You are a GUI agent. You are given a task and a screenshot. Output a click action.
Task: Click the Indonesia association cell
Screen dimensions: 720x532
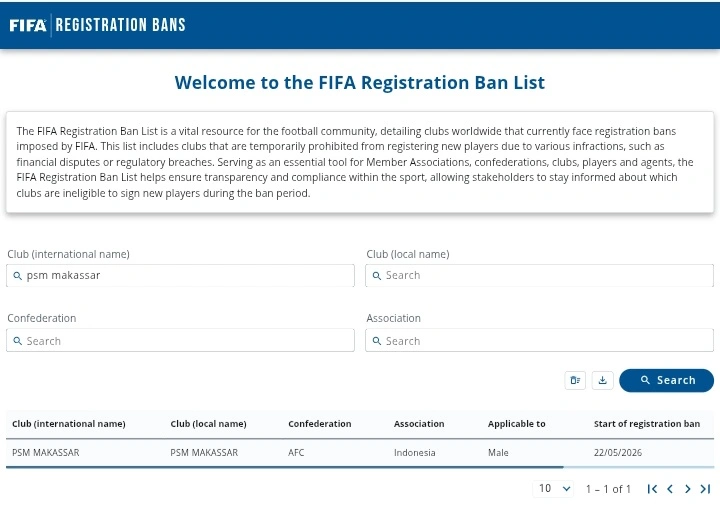415,453
